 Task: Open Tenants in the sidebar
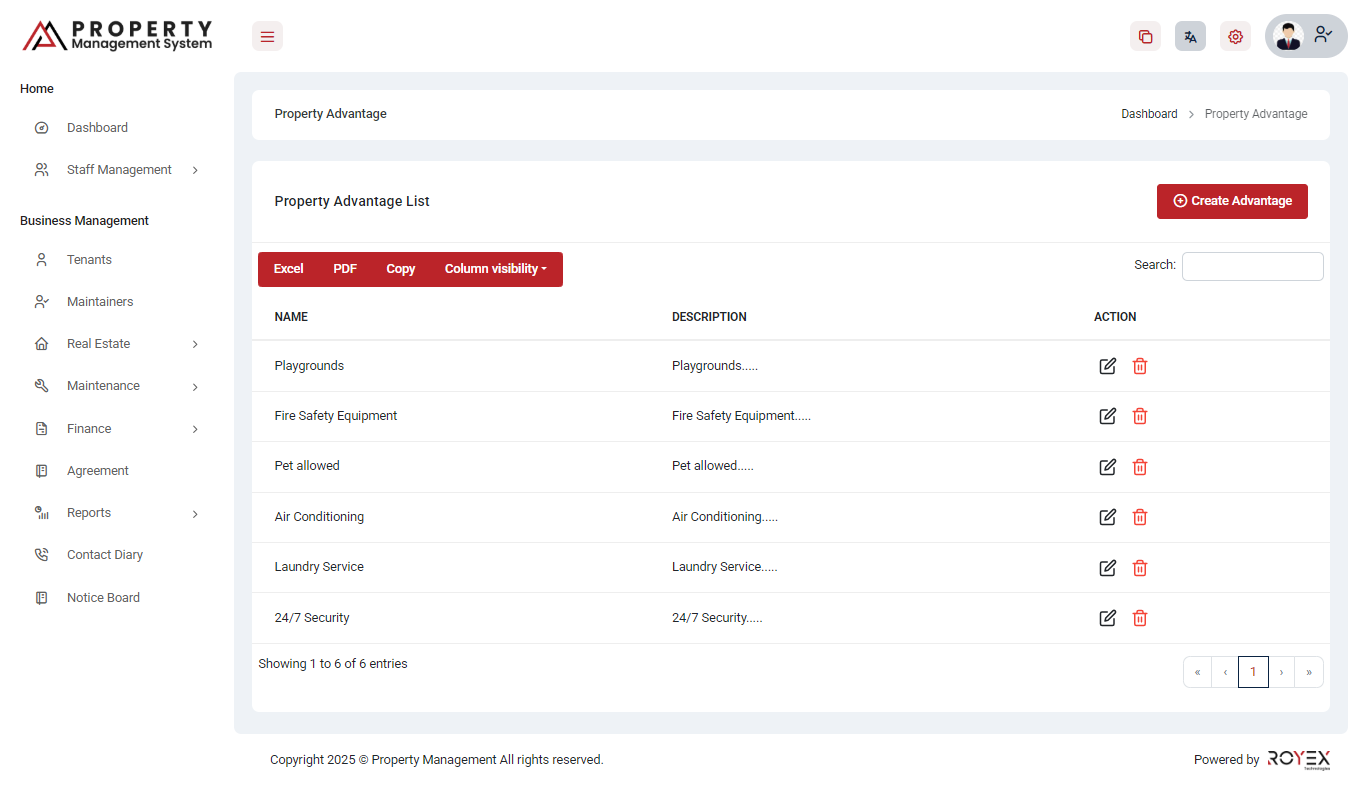tap(89, 260)
